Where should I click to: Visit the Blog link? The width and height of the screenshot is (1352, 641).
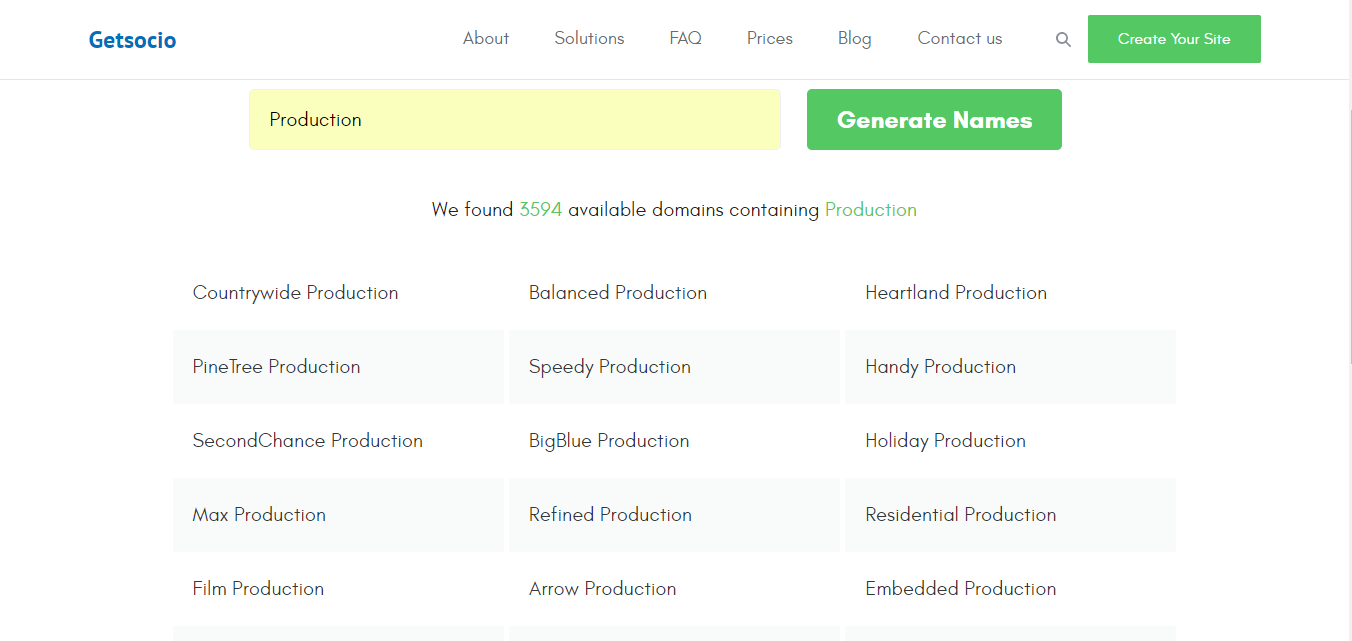pyautogui.click(x=855, y=39)
